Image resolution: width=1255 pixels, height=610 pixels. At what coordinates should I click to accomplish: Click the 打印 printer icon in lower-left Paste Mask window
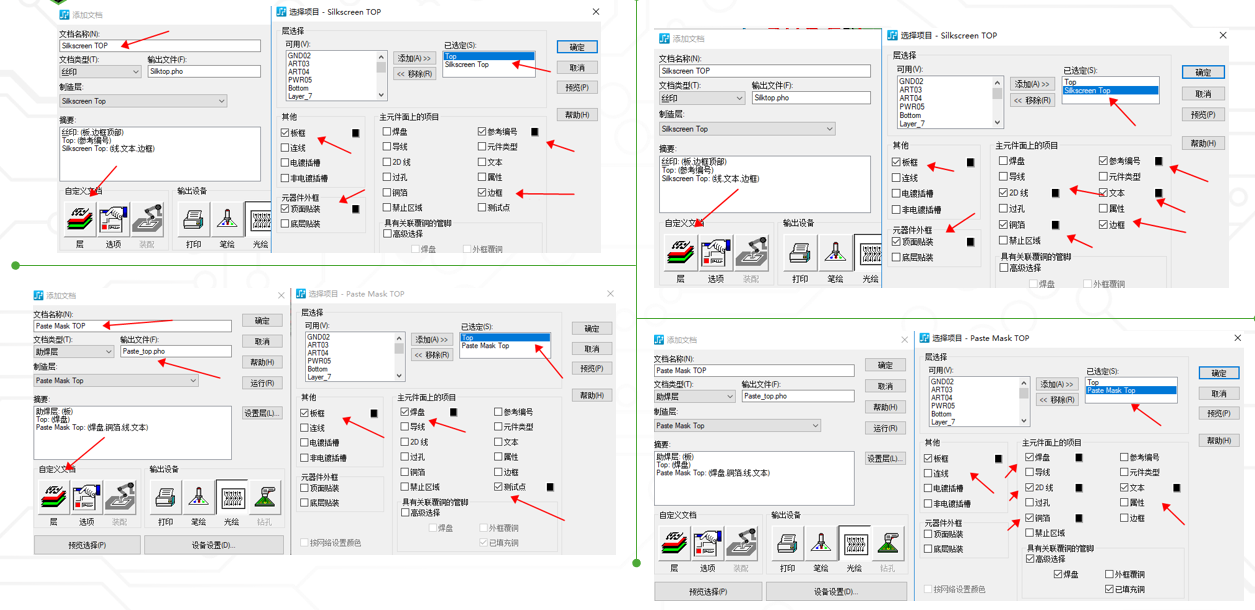coord(166,497)
